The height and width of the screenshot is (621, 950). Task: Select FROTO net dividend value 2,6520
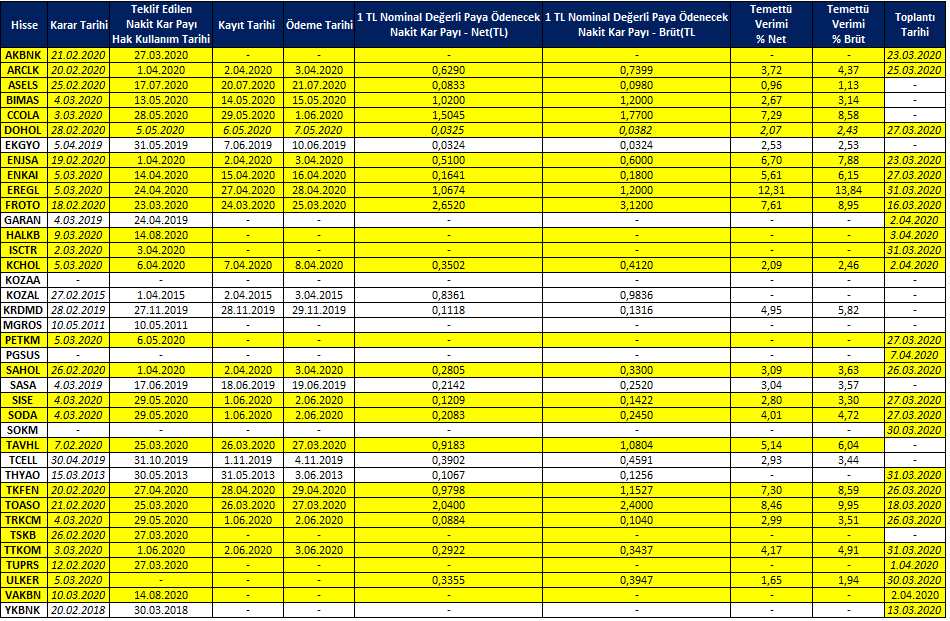[x=448, y=205]
